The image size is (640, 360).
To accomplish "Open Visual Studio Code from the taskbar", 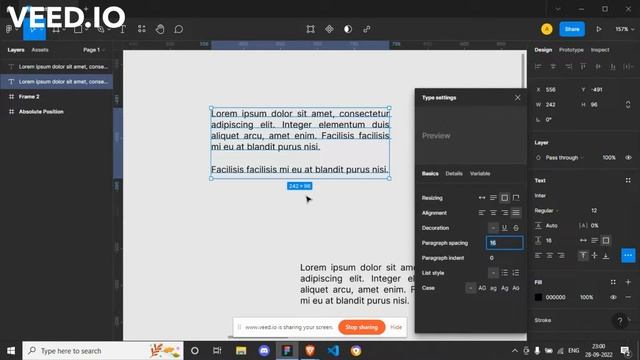I will coord(333,351).
